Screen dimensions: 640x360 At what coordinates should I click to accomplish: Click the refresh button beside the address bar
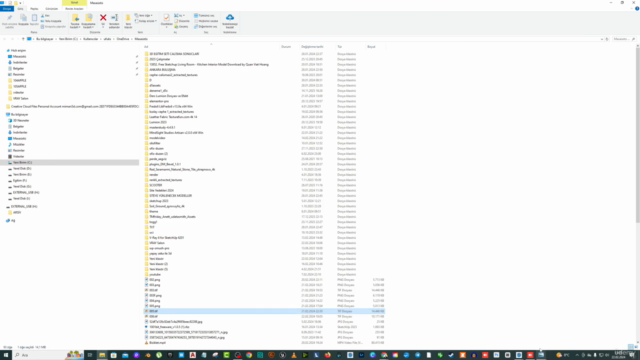point(607,39)
